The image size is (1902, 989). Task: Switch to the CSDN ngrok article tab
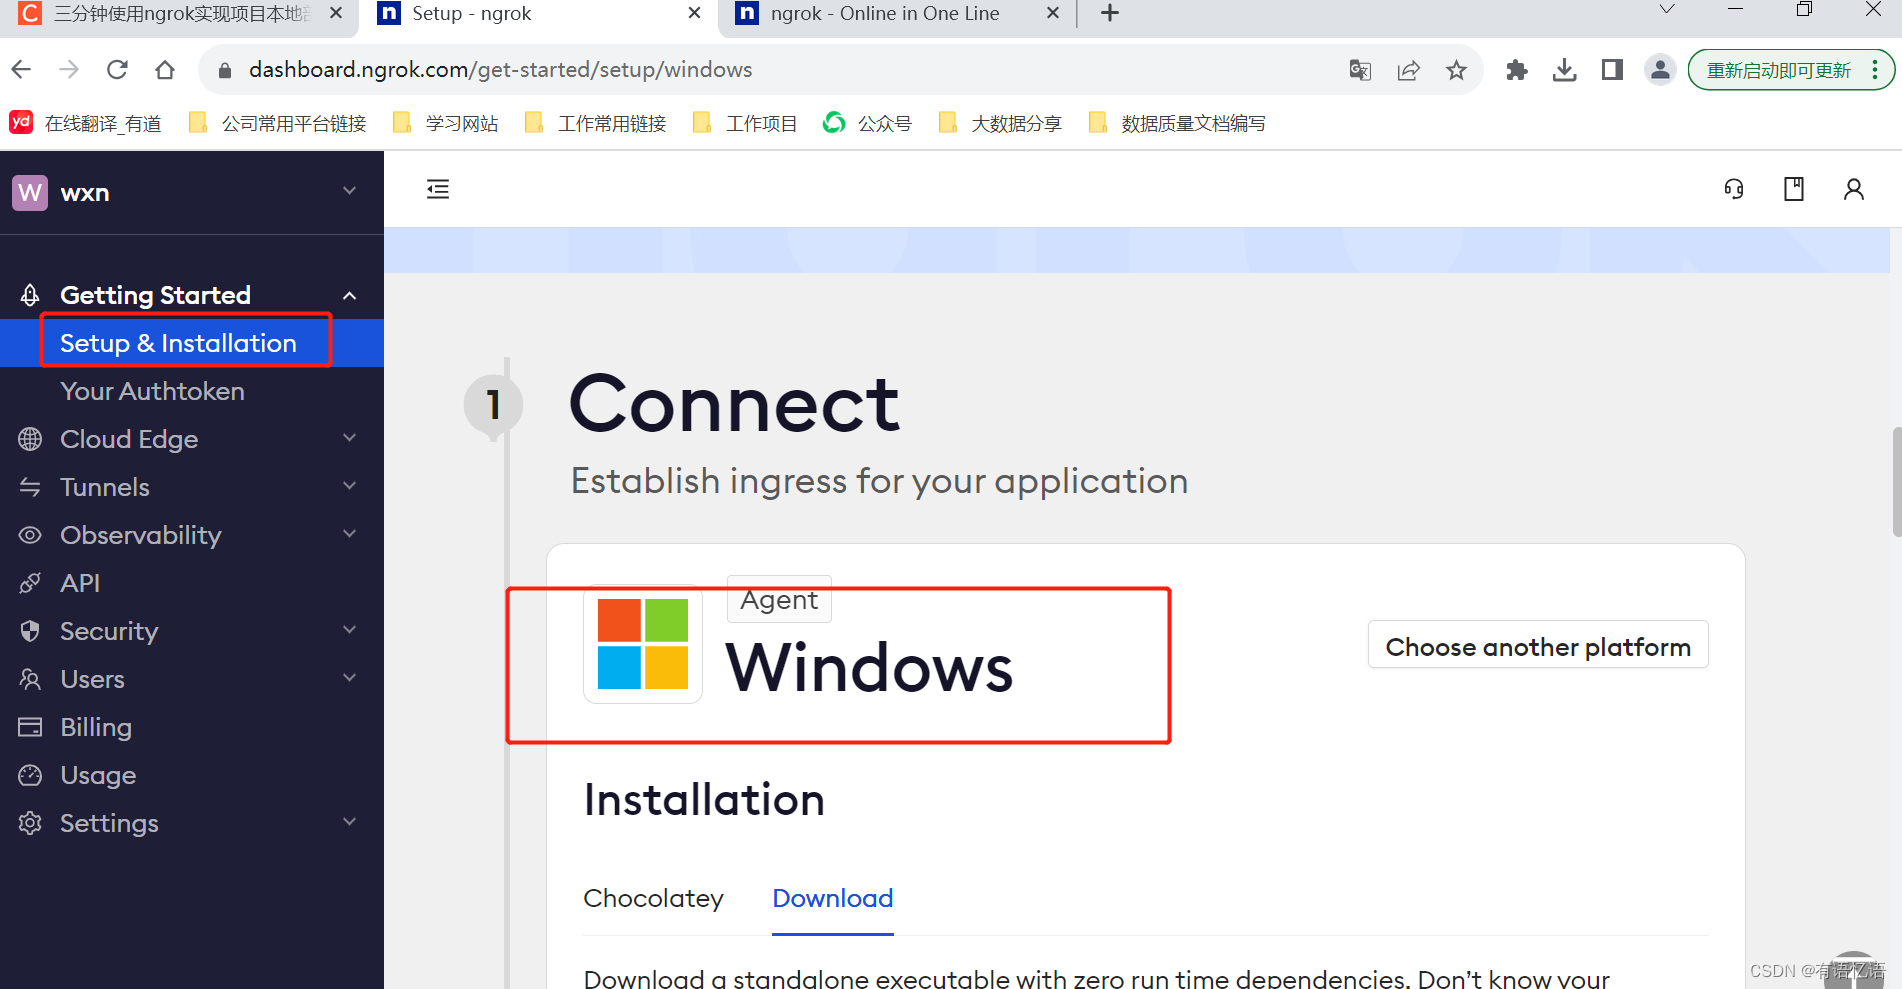pyautogui.click(x=180, y=14)
